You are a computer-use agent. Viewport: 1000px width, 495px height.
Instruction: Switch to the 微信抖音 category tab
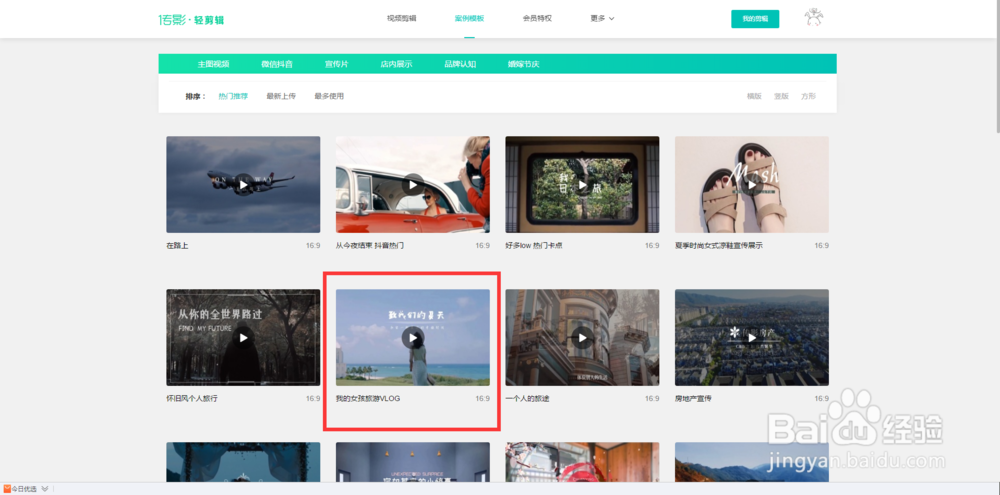277,64
